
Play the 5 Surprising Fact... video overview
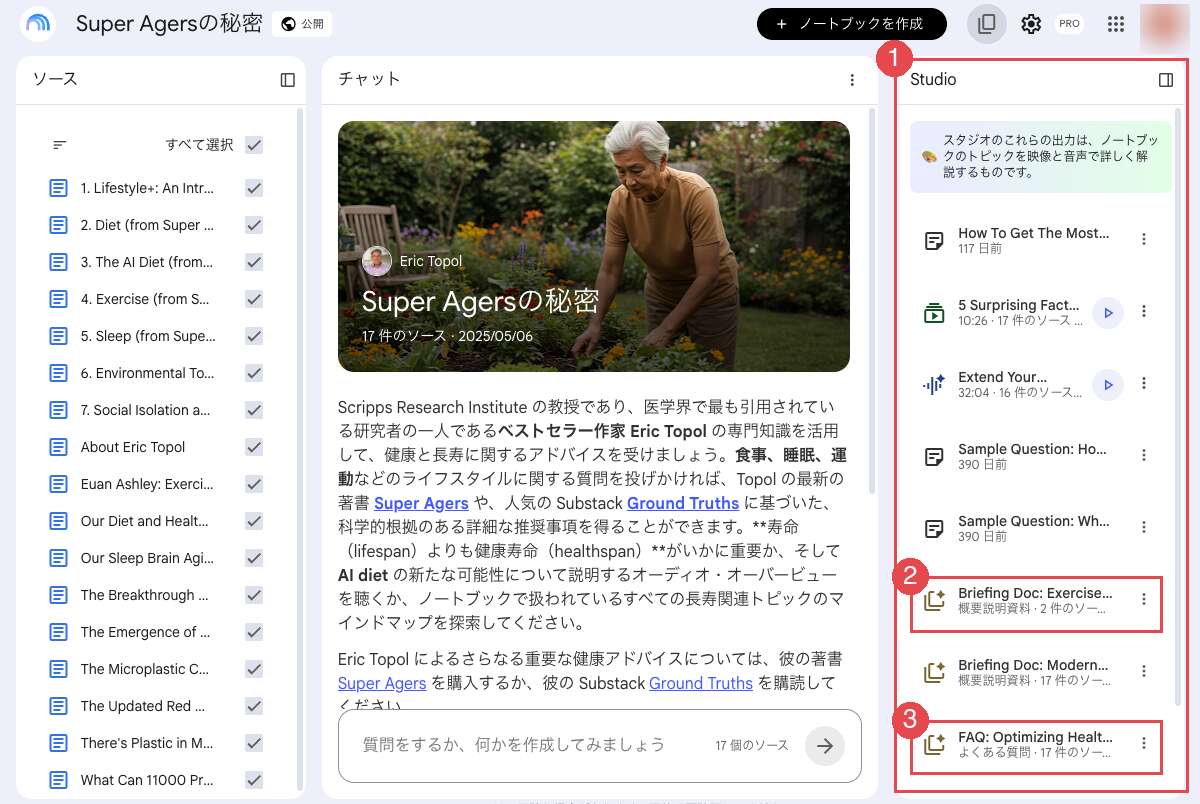coord(1107,312)
